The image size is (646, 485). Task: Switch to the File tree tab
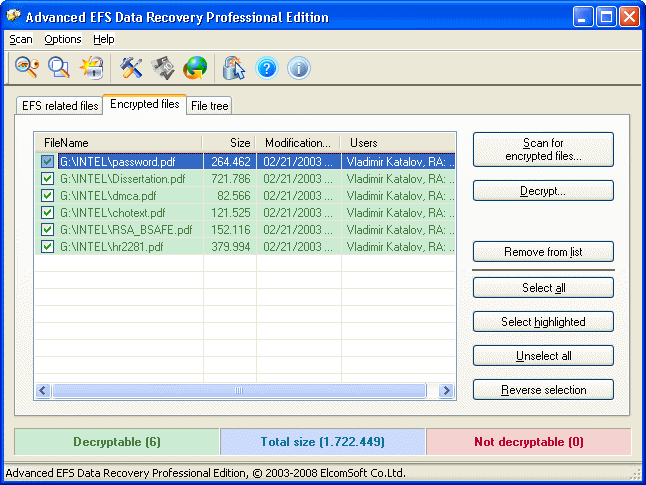point(210,106)
